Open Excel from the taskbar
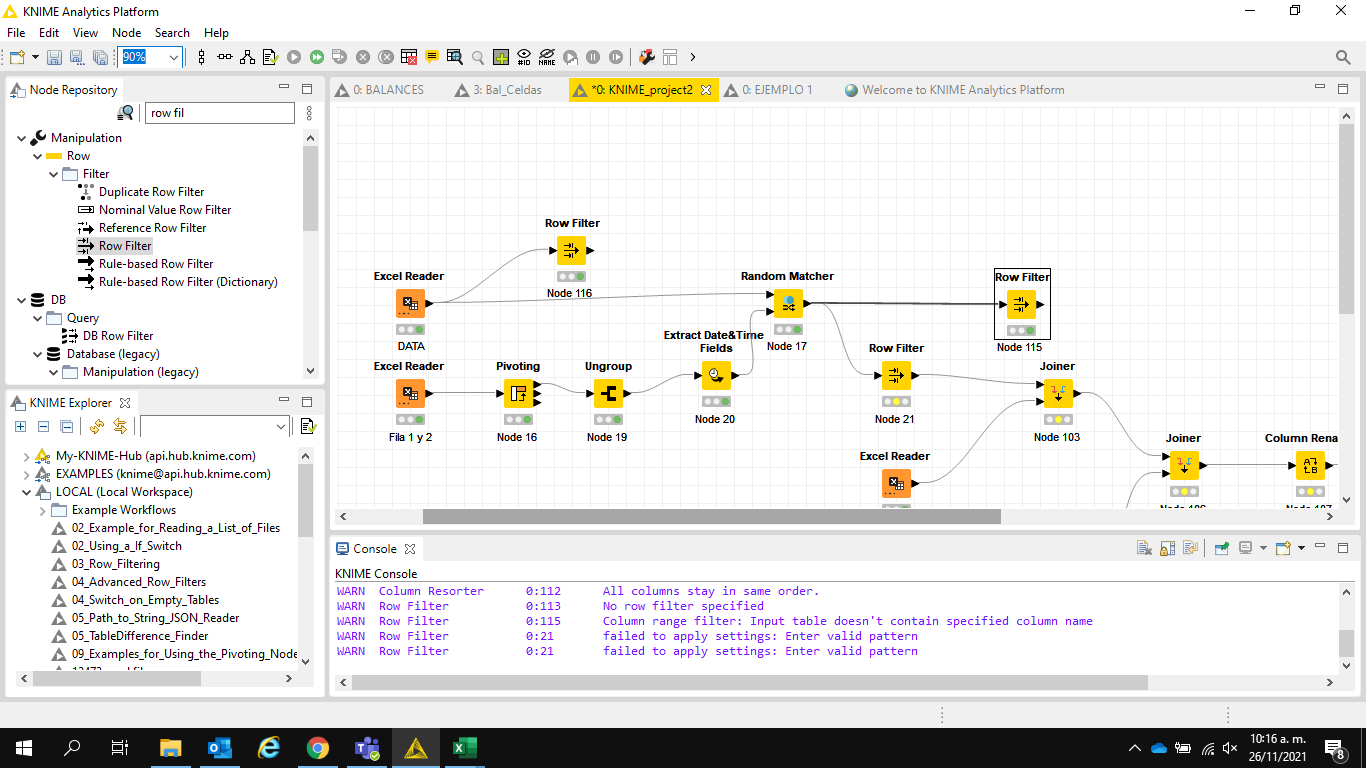This screenshot has height=768, width=1366. (x=463, y=747)
